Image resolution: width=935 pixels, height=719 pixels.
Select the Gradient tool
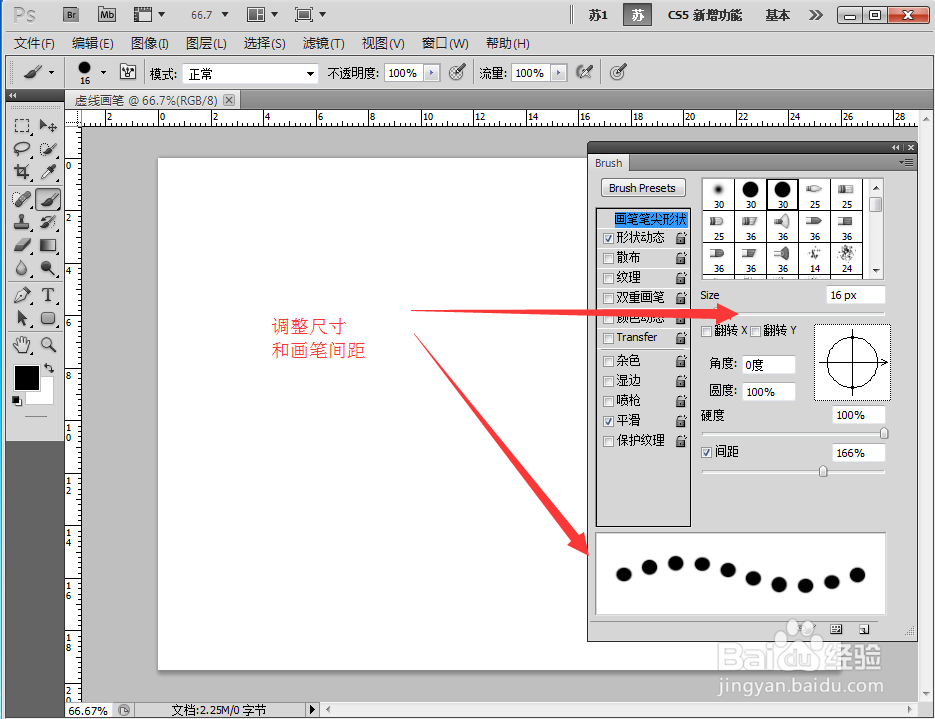(48, 245)
